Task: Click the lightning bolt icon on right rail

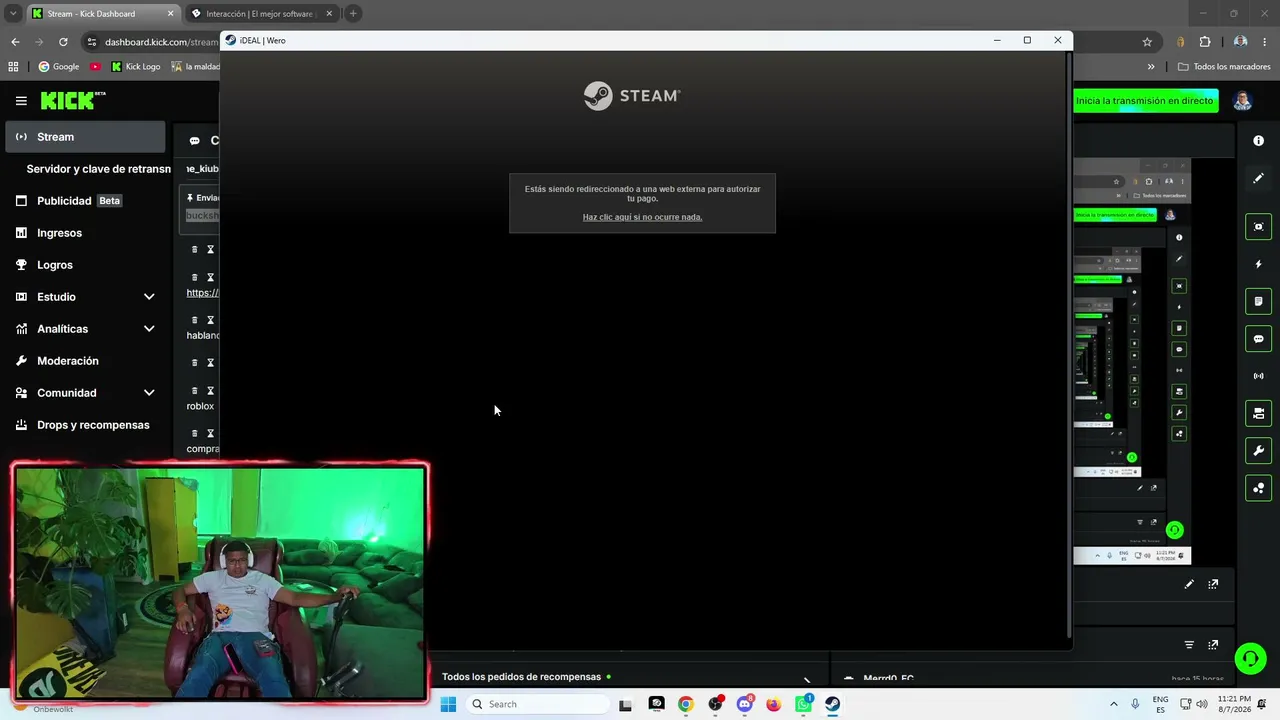Action: coord(1258,264)
